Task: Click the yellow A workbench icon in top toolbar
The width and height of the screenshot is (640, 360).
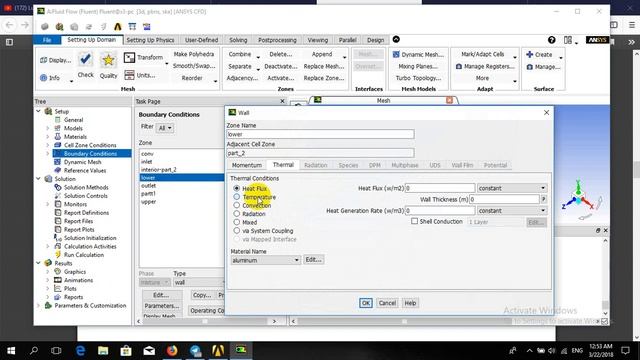Action: pyautogui.click(x=118, y=27)
